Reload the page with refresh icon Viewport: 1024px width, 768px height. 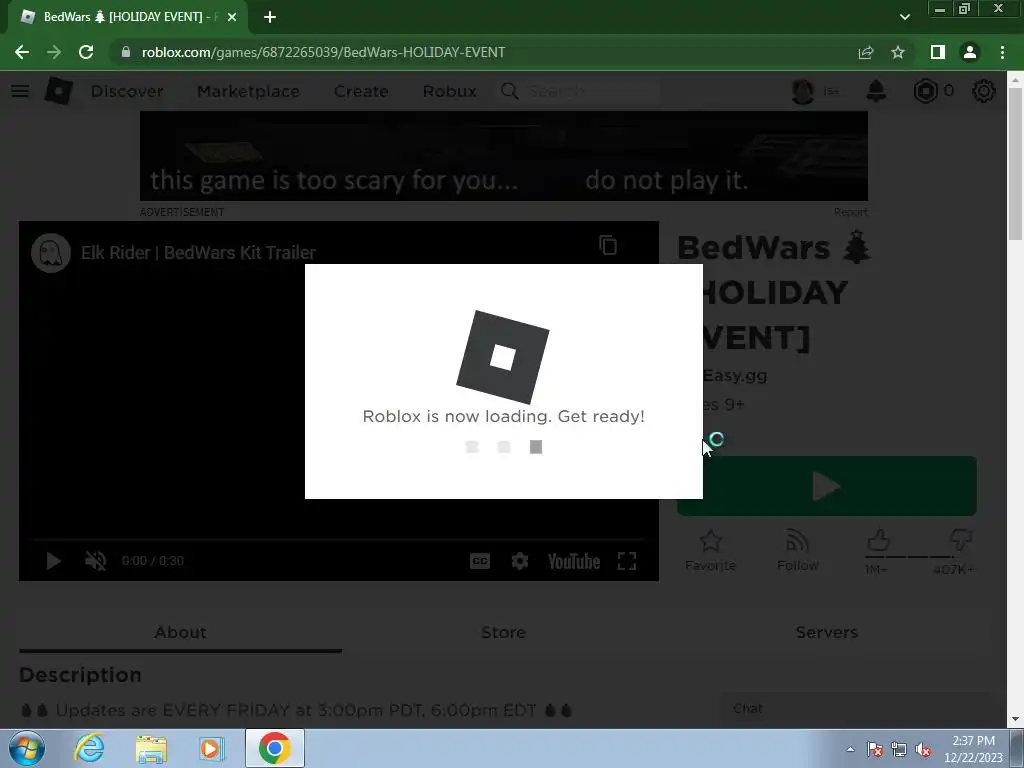pos(86,52)
